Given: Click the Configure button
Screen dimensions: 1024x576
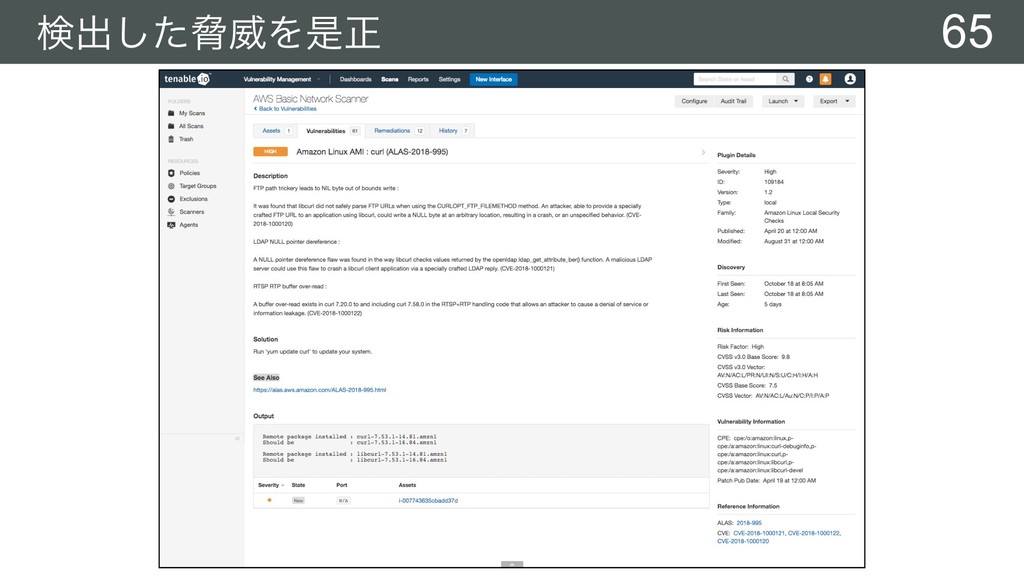Looking at the screenshot, I should coord(694,101).
